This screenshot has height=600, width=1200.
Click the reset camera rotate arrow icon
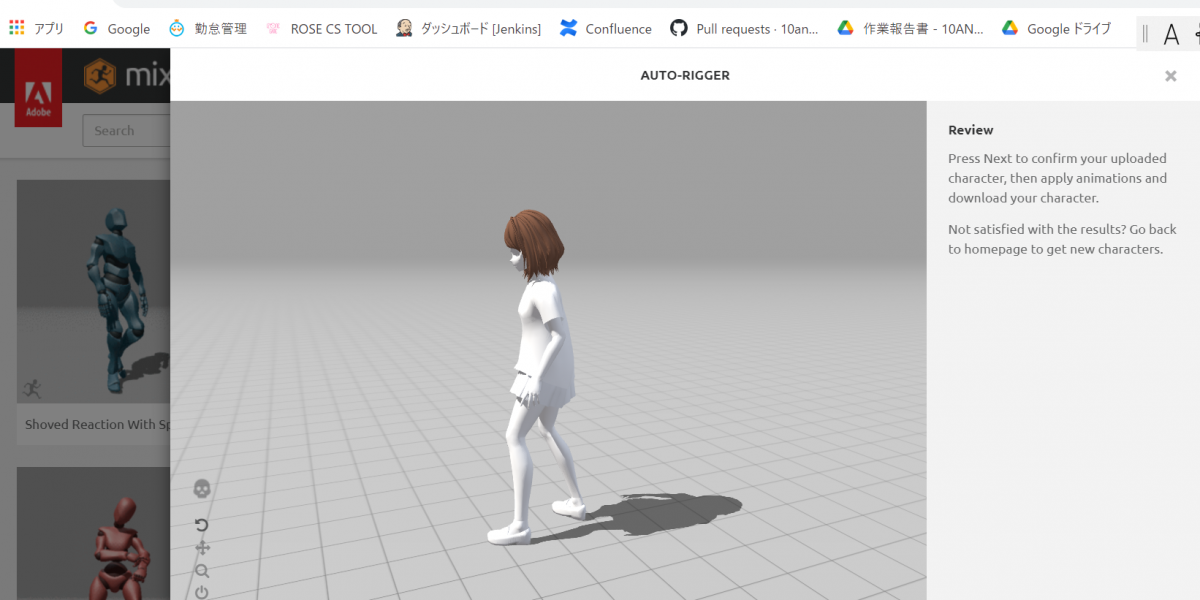(202, 525)
